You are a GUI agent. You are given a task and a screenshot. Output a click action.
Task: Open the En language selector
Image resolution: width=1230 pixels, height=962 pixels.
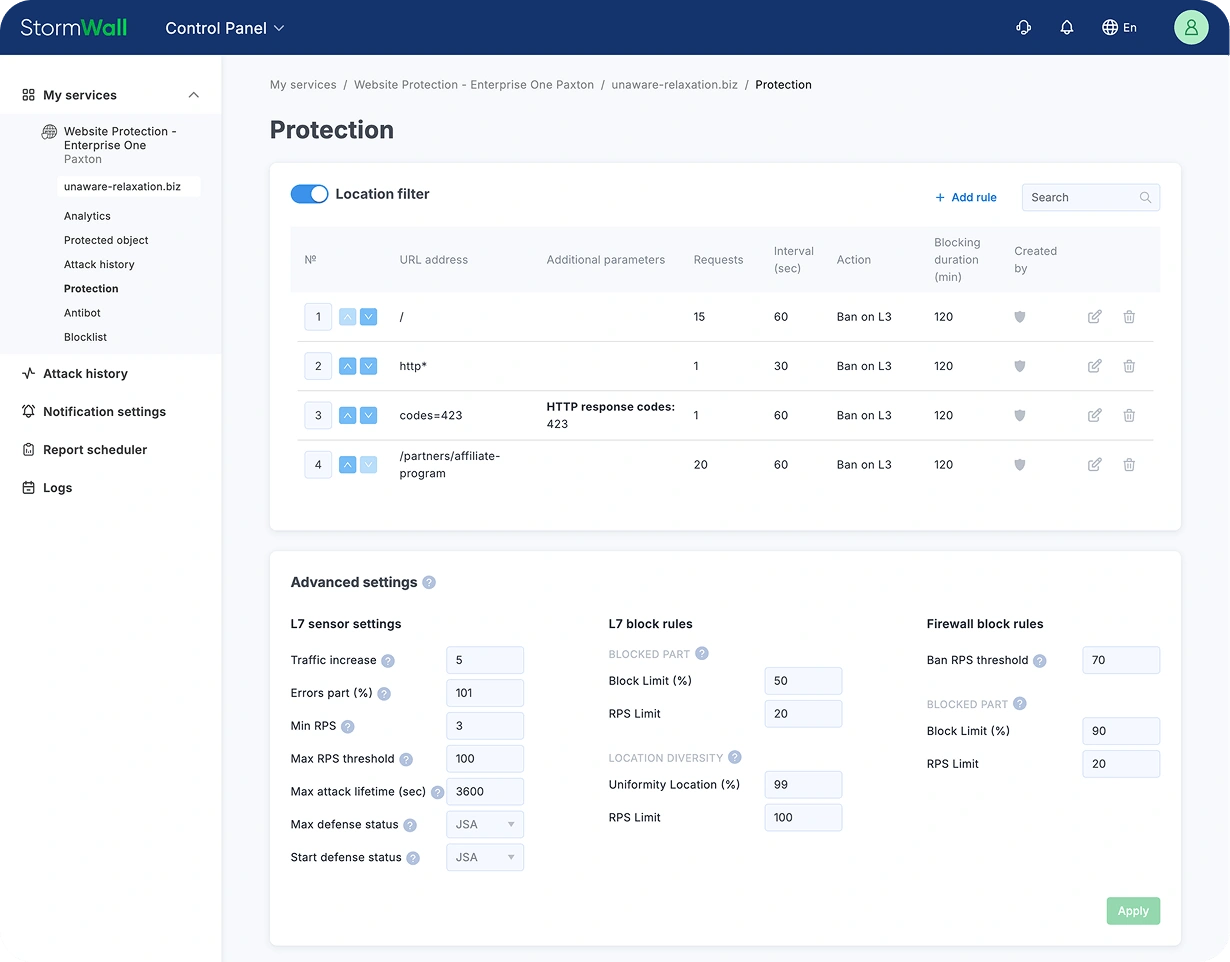coord(1119,28)
